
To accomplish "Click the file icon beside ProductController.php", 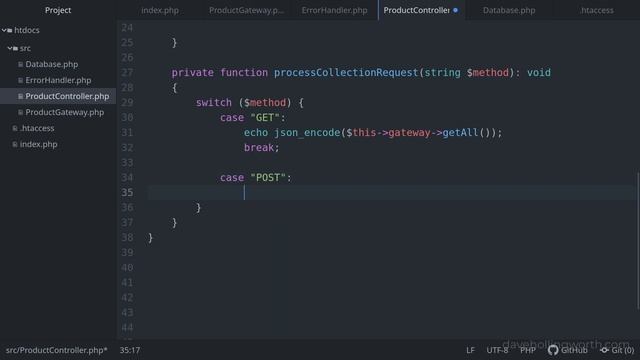I will coord(20,96).
